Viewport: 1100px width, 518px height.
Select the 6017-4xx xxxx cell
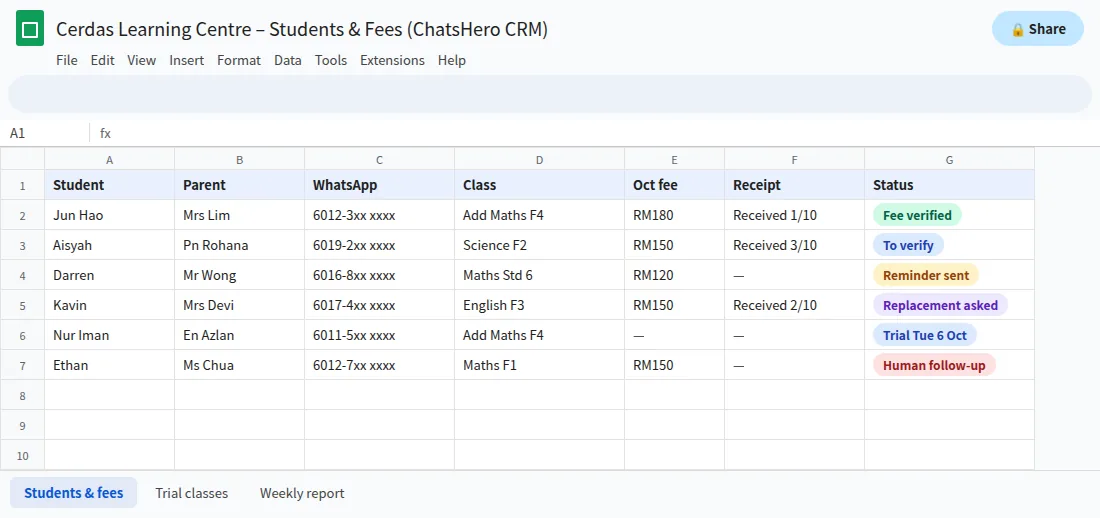(x=380, y=305)
